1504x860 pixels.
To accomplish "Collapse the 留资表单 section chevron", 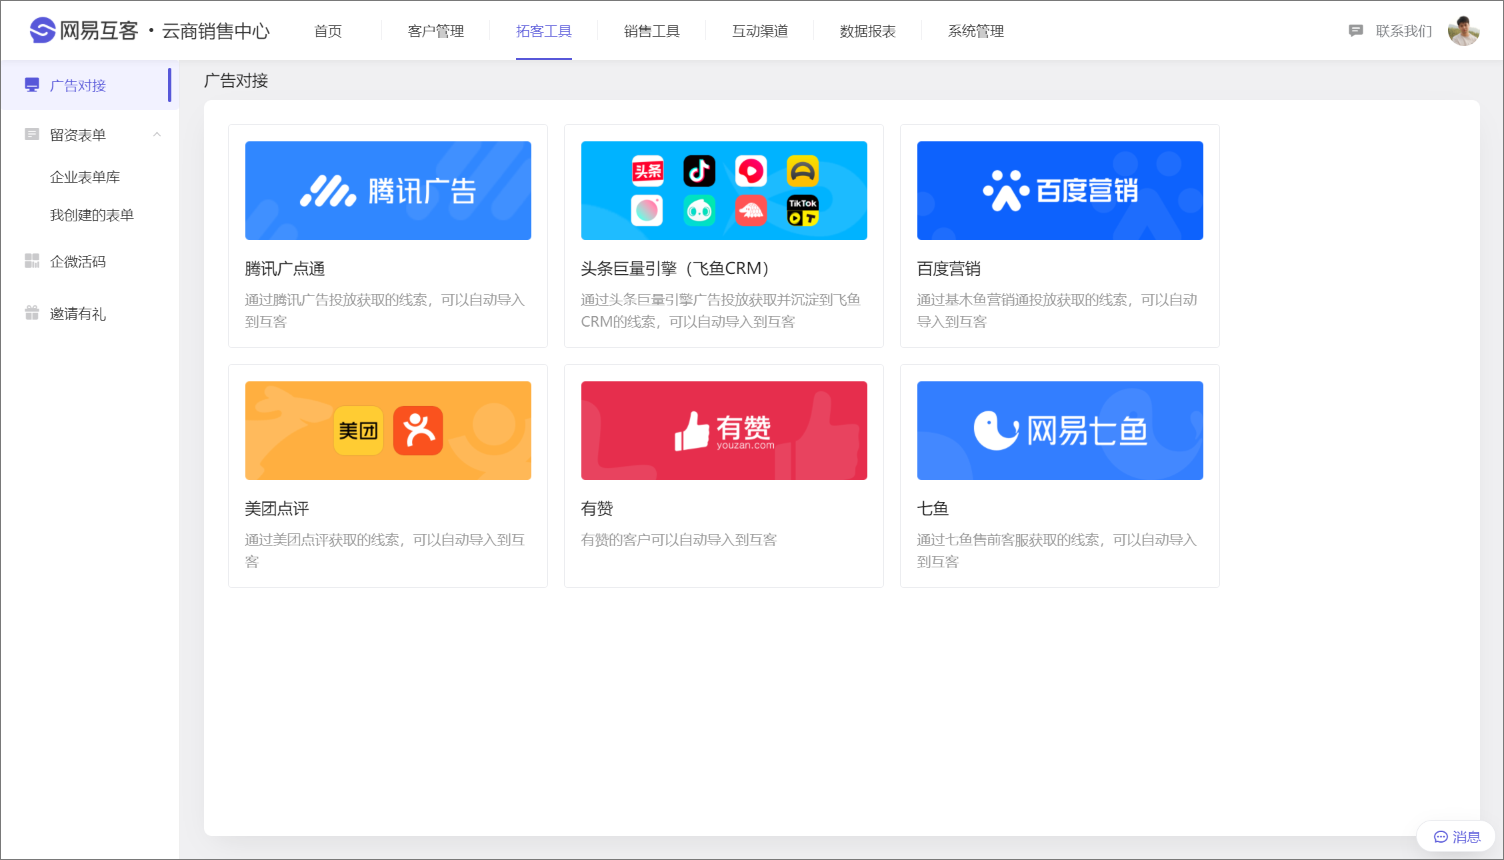I will [157, 134].
